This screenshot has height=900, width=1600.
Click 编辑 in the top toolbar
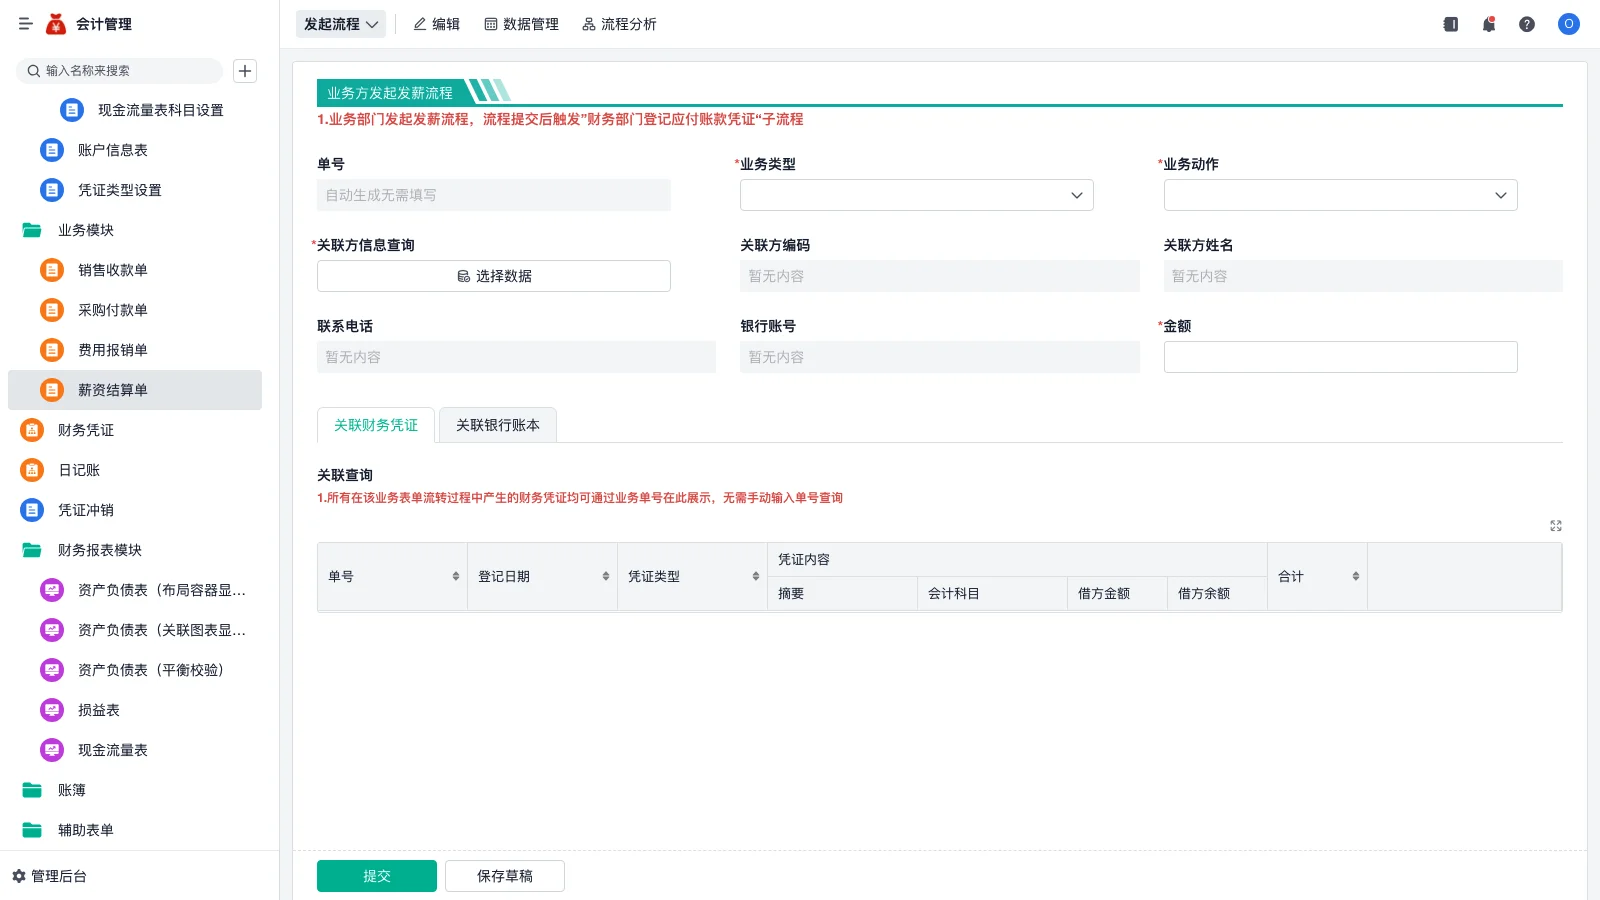[437, 24]
